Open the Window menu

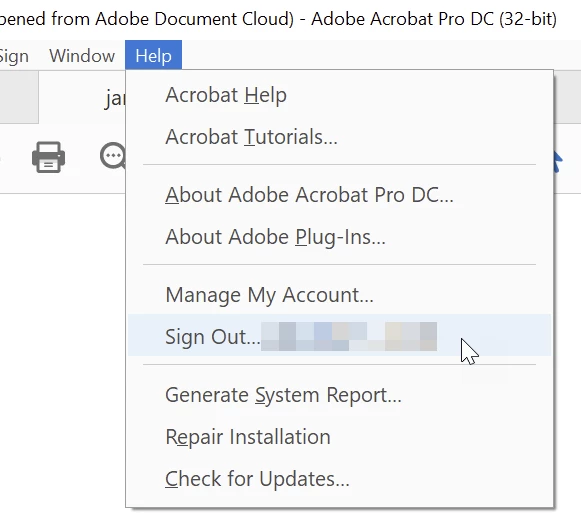click(82, 56)
